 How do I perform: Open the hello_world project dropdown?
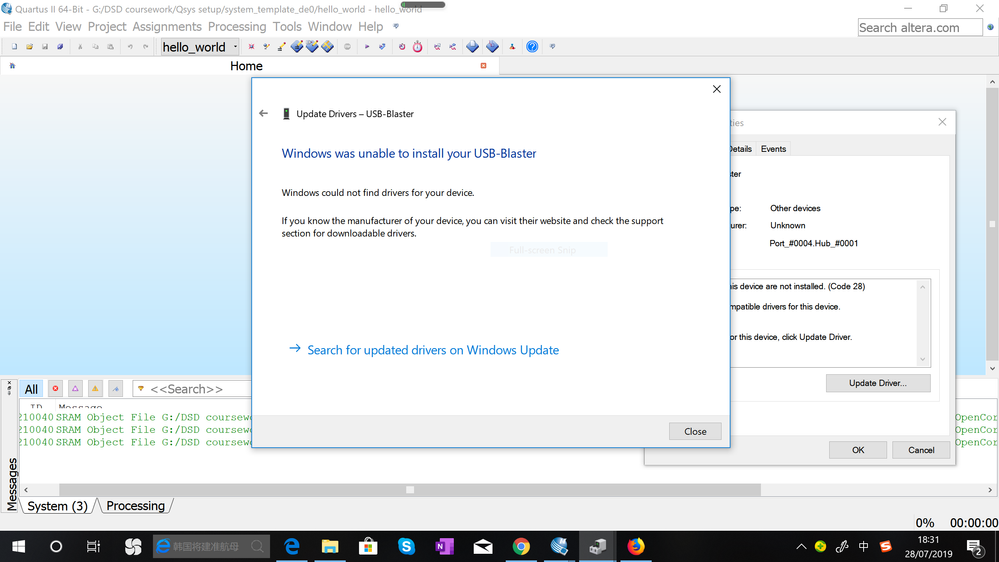click(x=235, y=47)
